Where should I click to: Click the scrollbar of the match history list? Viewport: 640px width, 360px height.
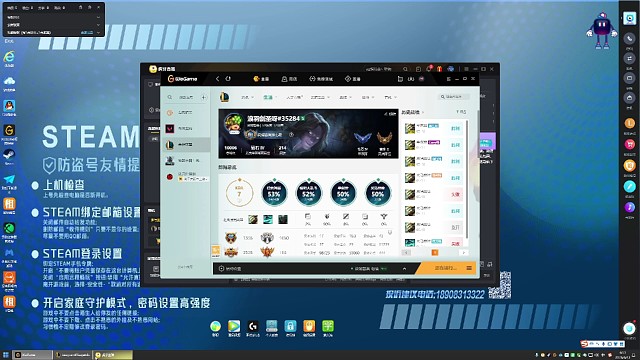[467, 180]
